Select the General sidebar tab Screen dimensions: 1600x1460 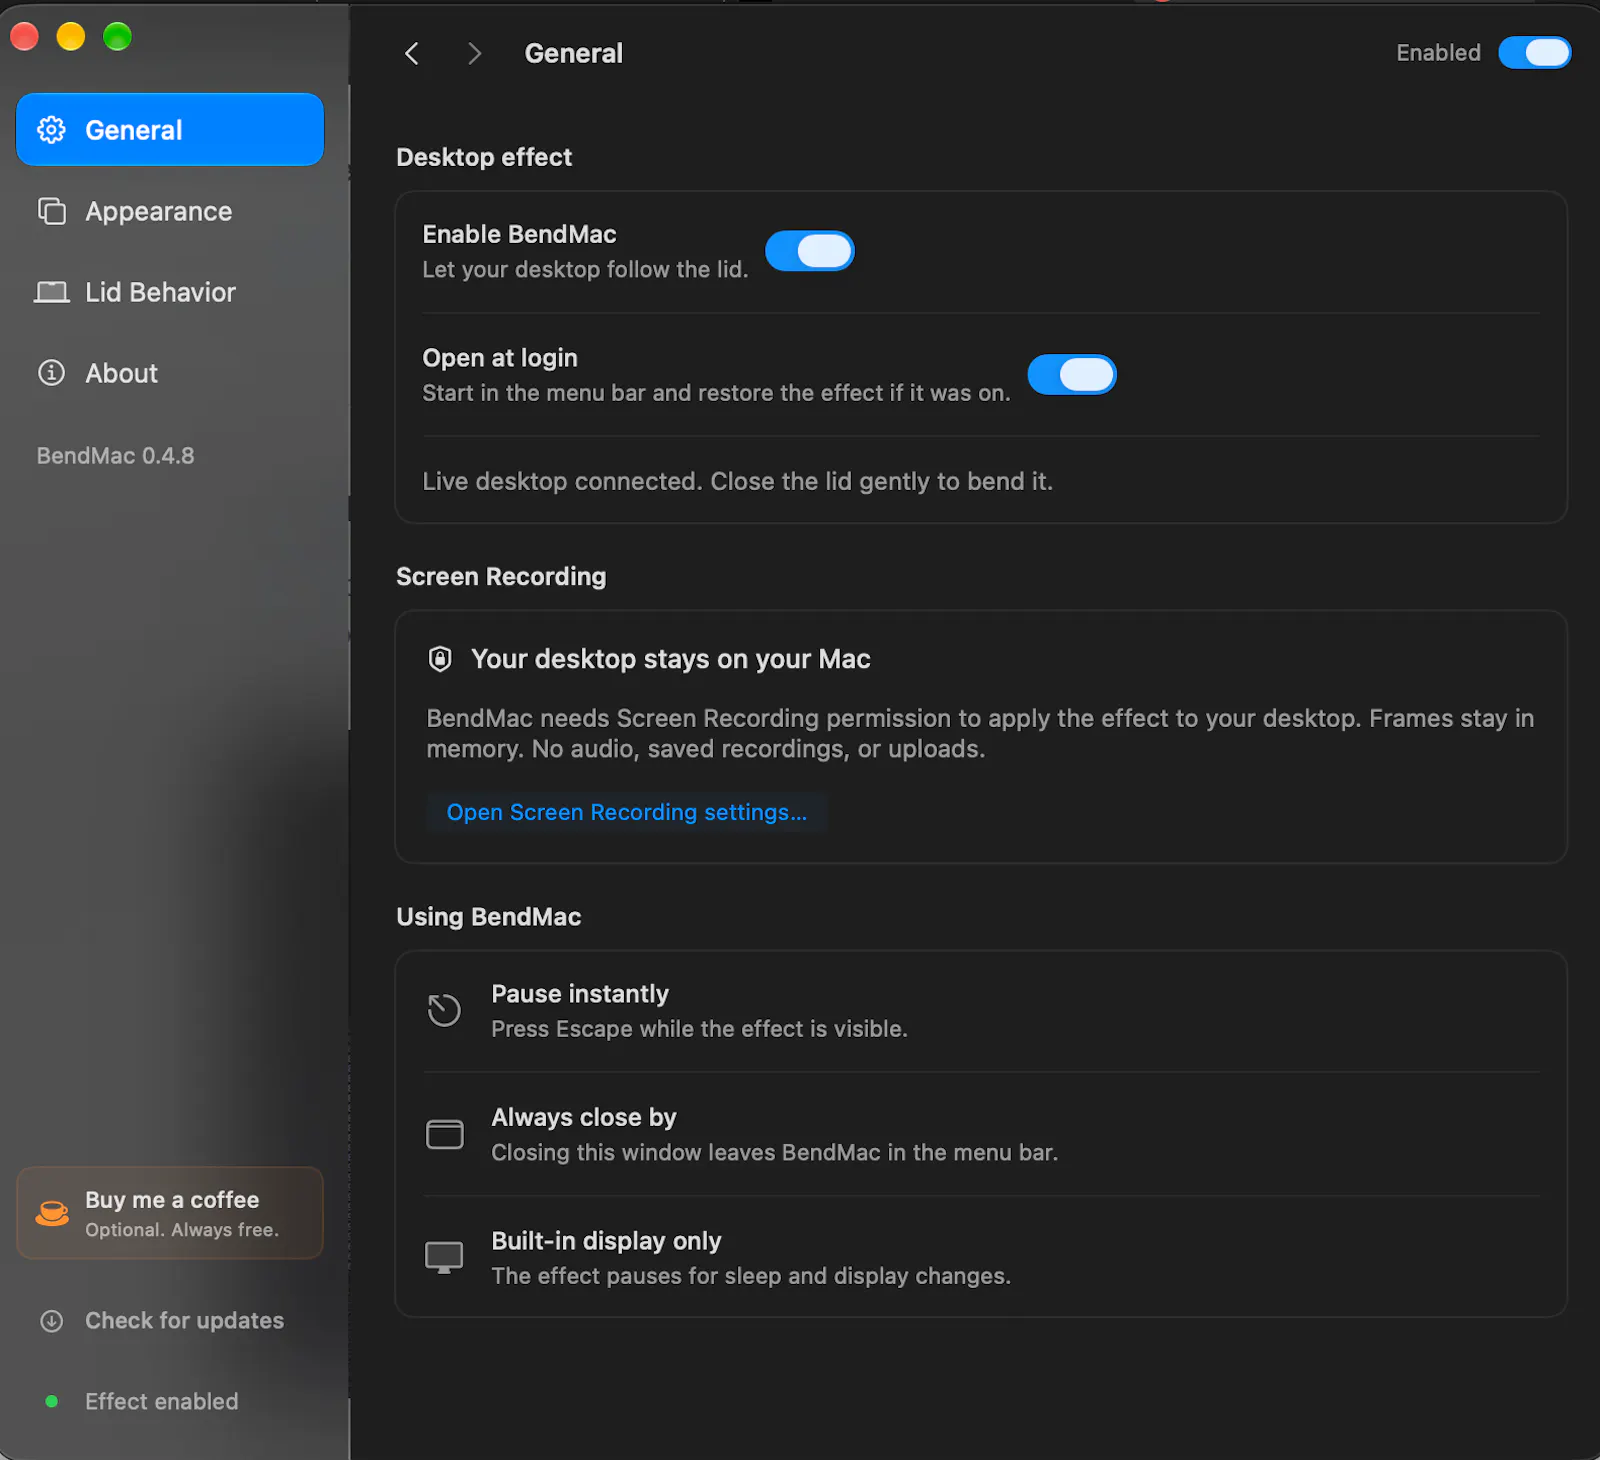click(170, 130)
